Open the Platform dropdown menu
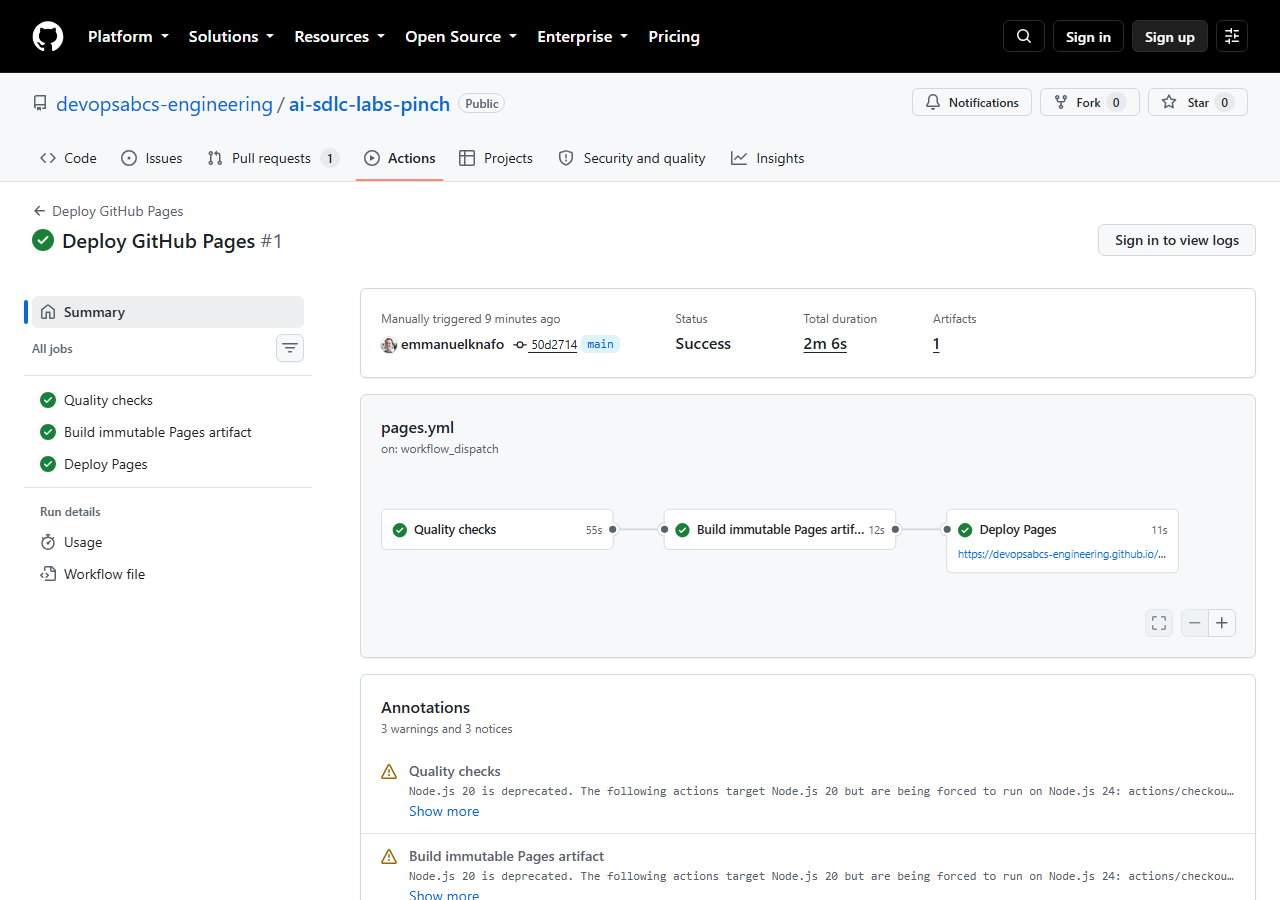 (128, 36)
